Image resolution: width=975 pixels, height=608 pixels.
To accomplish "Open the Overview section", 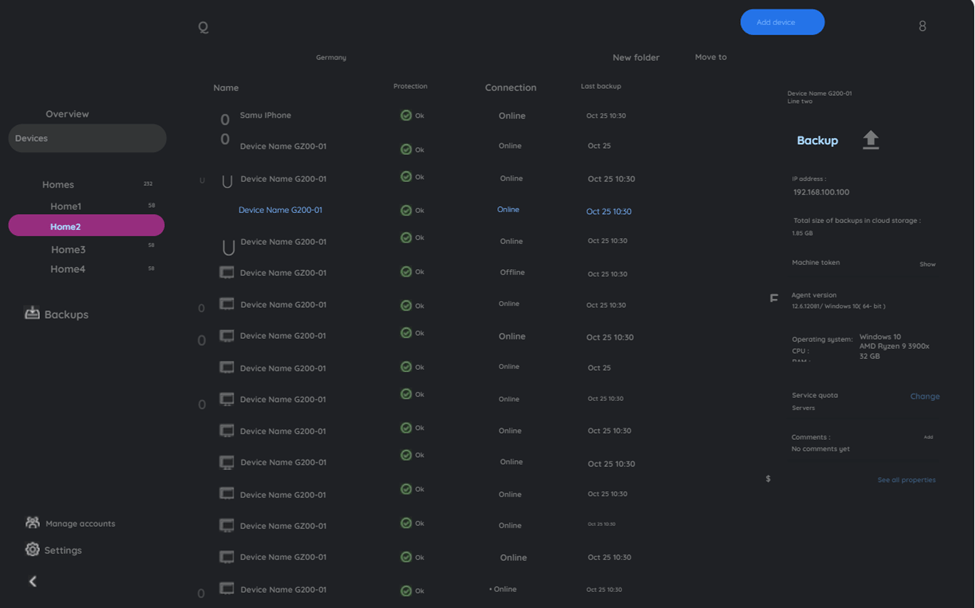I will pos(67,114).
